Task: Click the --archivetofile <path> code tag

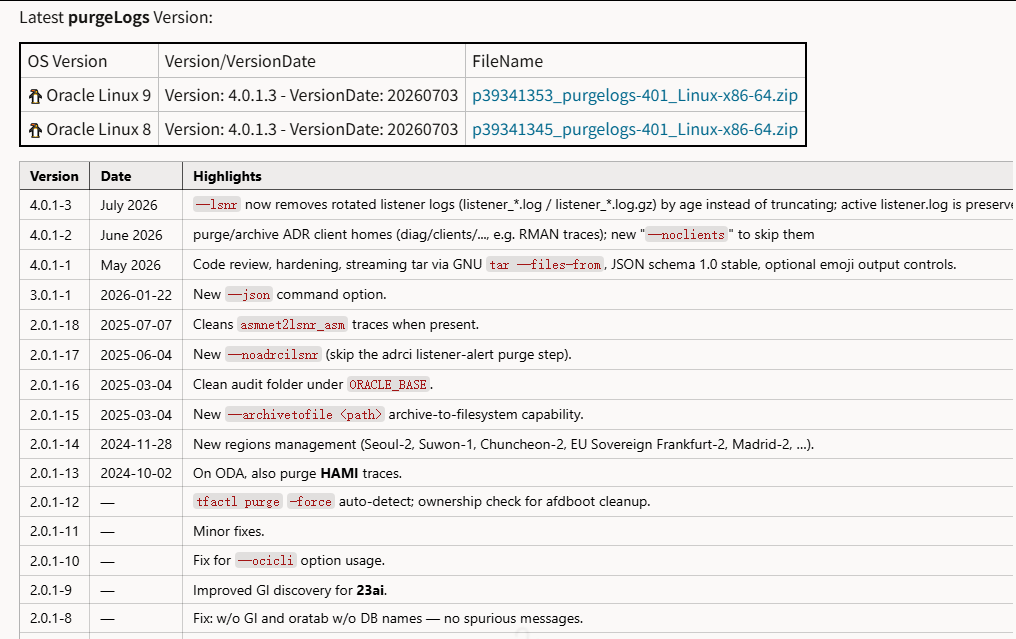Action: click(x=305, y=414)
